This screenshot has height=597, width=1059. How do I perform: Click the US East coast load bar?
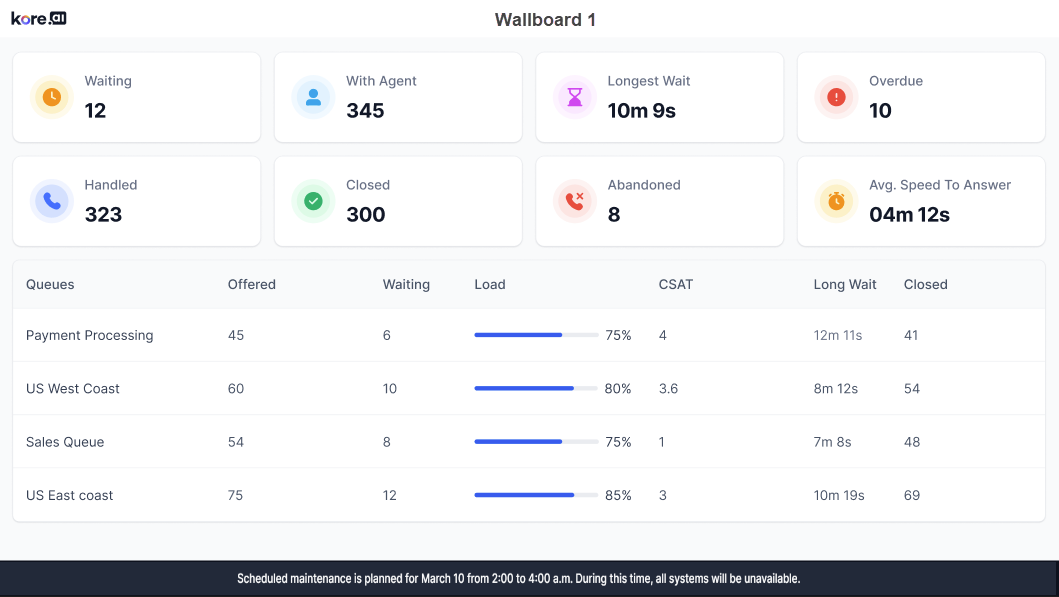pos(536,495)
